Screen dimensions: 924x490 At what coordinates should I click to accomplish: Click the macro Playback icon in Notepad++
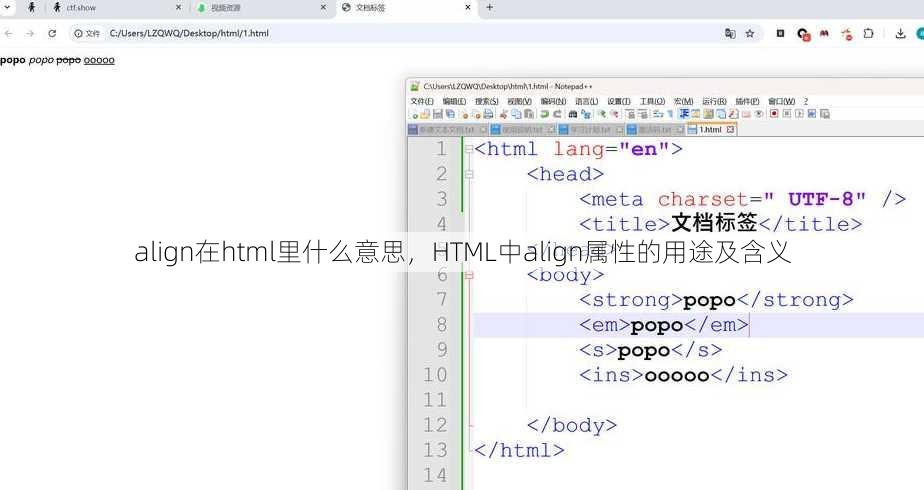coord(799,114)
